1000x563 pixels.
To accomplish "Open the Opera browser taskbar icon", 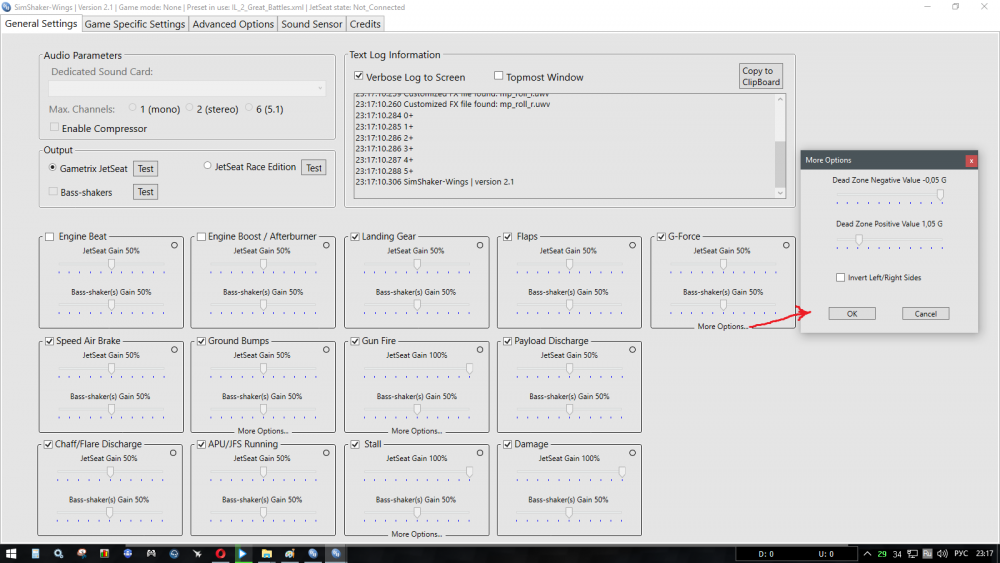I will 220,553.
